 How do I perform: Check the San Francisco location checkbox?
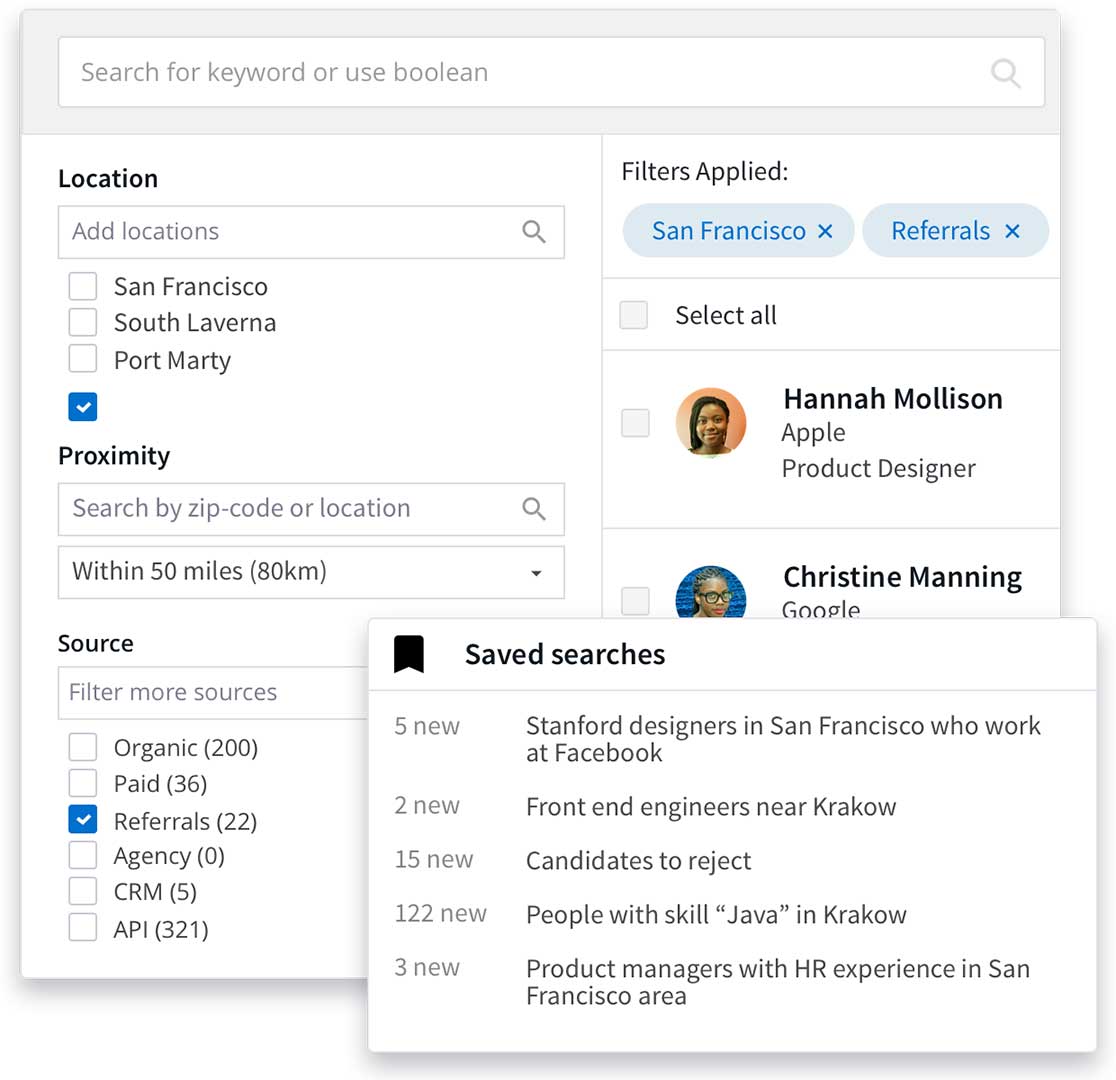coord(83,287)
